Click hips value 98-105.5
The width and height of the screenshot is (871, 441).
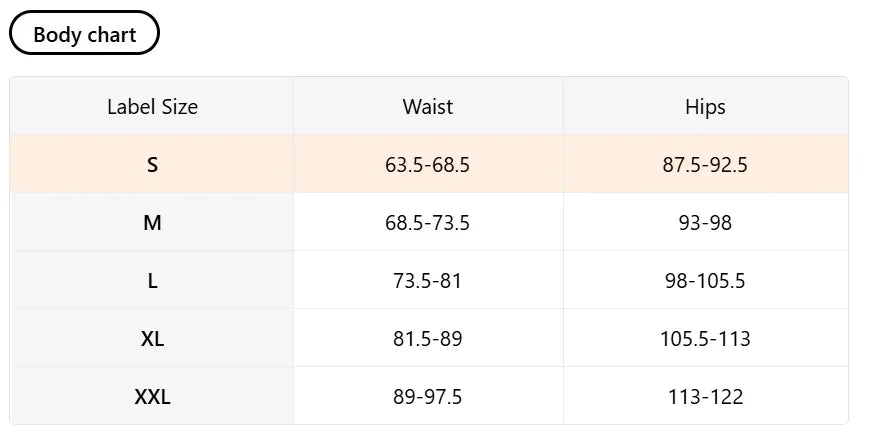(x=705, y=280)
